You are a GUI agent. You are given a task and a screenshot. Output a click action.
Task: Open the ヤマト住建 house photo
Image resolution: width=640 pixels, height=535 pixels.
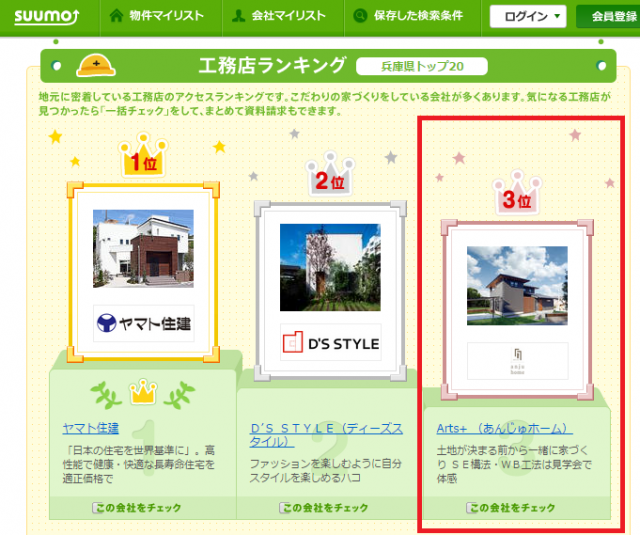(x=143, y=249)
